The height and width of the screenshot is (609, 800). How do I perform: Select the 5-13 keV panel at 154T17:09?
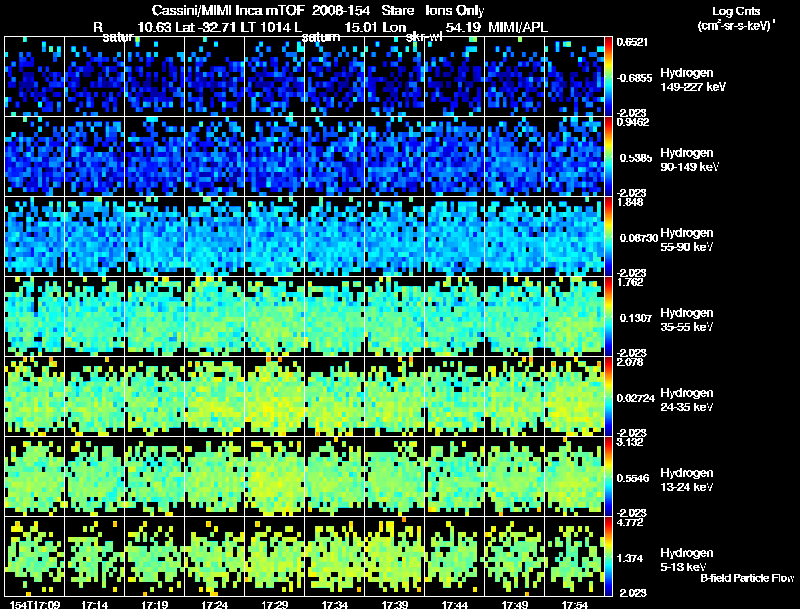[35, 557]
